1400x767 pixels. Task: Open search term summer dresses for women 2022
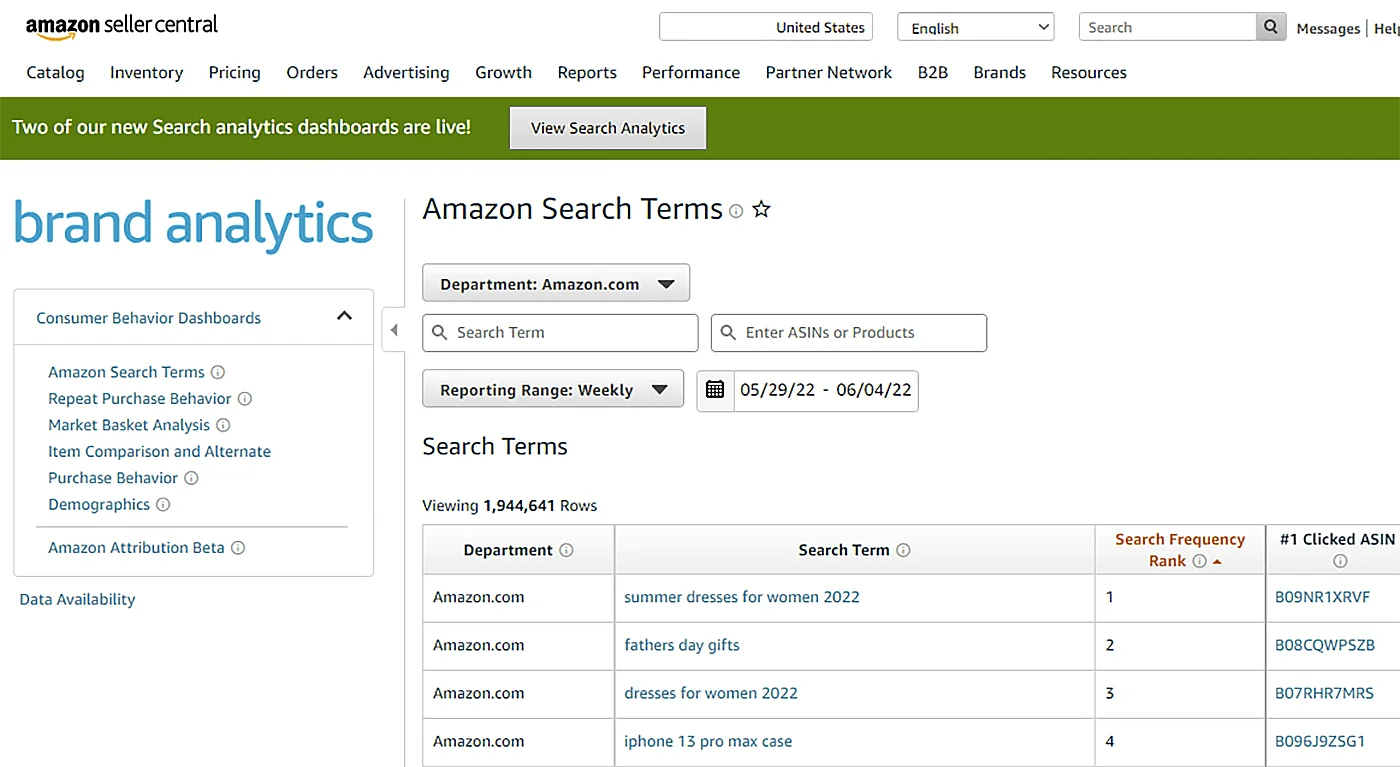point(742,597)
